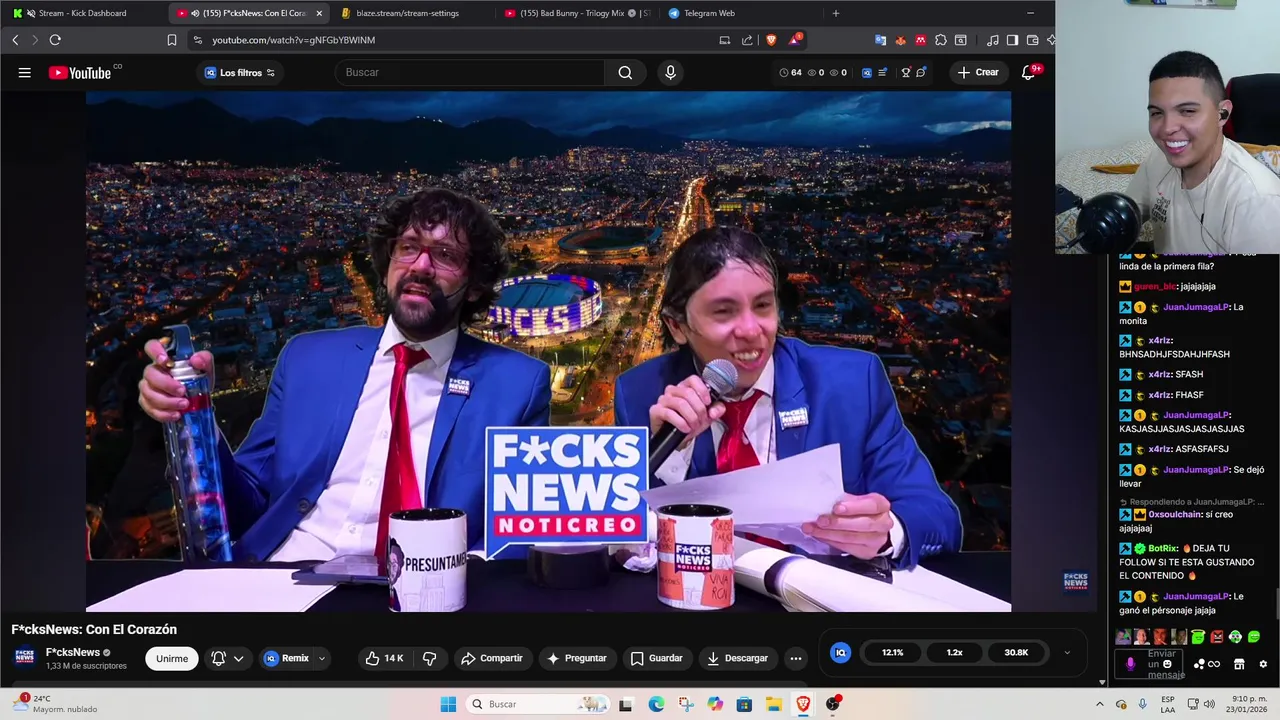The width and height of the screenshot is (1280, 720).
Task: Click the Brave Shields lion icon
Action: [771, 40]
